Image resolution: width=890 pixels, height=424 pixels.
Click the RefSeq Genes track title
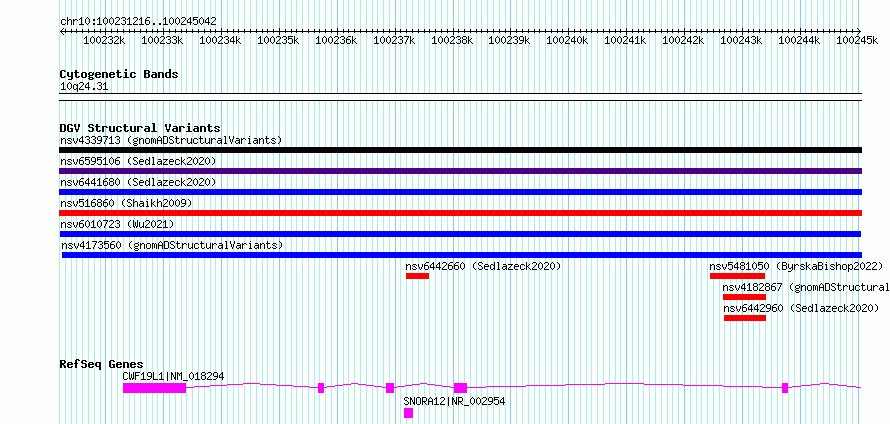pyautogui.click(x=102, y=364)
